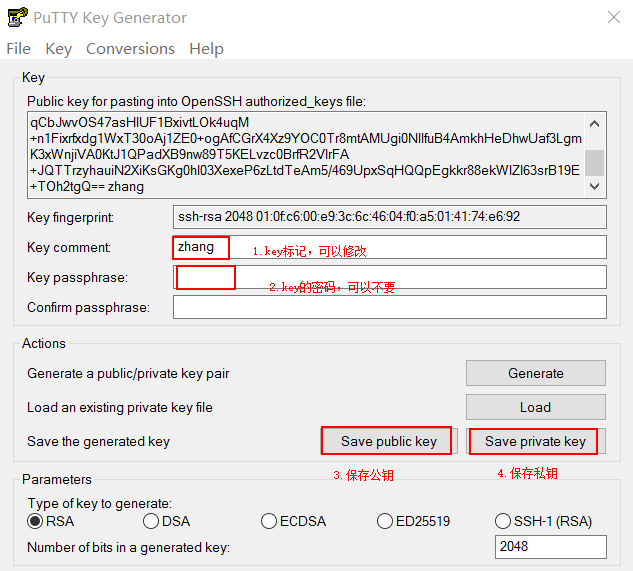The height and width of the screenshot is (571, 633).
Task: Click the number of bits field showing 2048
Action: [x=551, y=547]
